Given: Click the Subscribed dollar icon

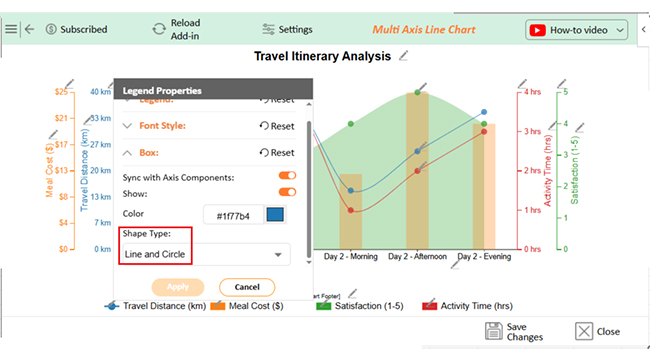Looking at the screenshot, I should pos(51,29).
